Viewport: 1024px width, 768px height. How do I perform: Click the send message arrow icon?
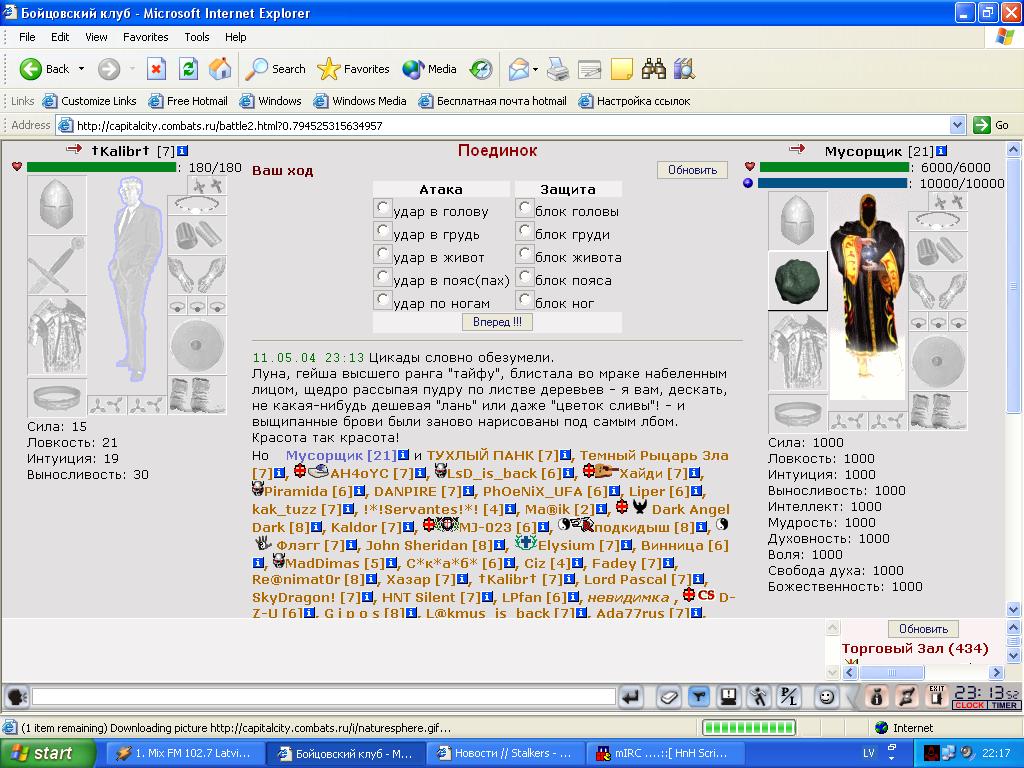(x=631, y=697)
